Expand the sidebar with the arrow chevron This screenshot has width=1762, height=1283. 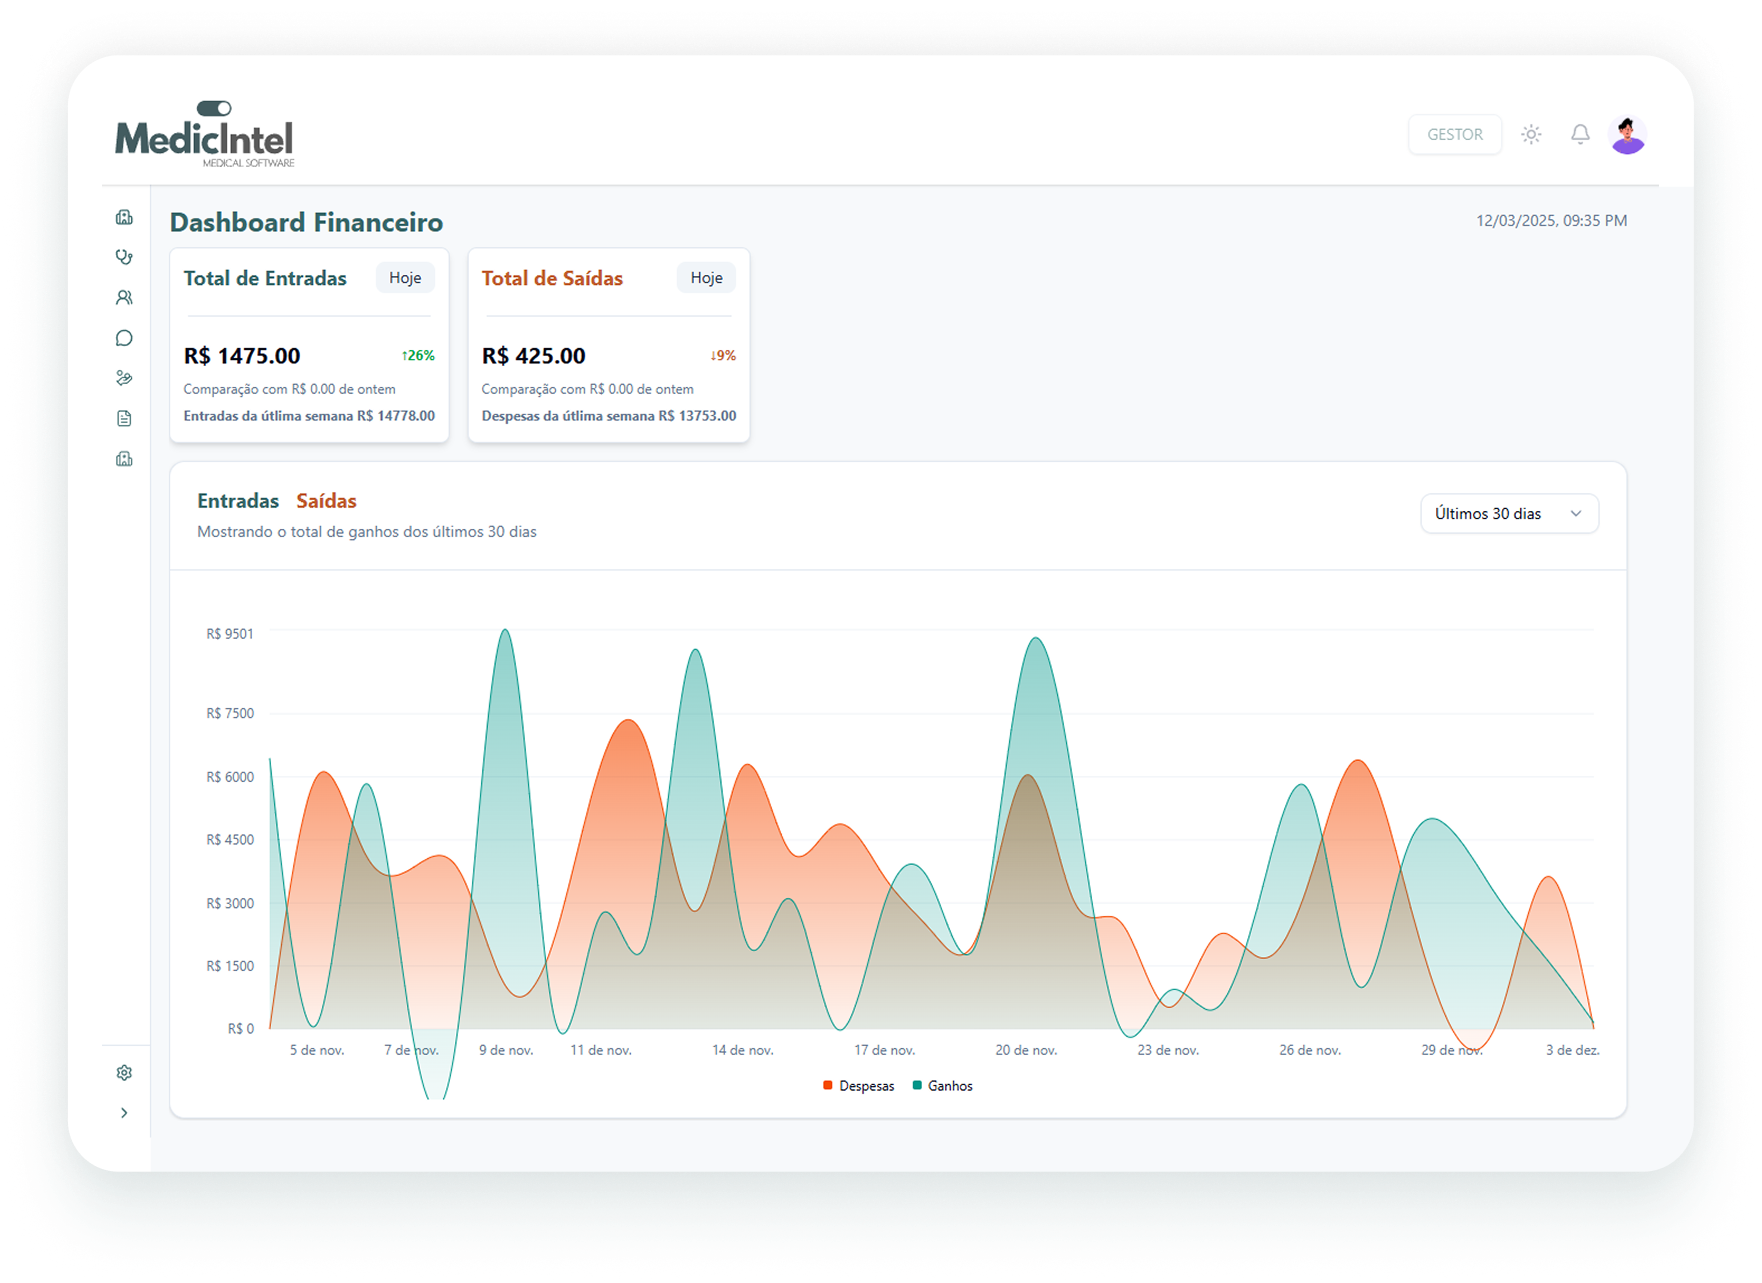coord(124,1113)
